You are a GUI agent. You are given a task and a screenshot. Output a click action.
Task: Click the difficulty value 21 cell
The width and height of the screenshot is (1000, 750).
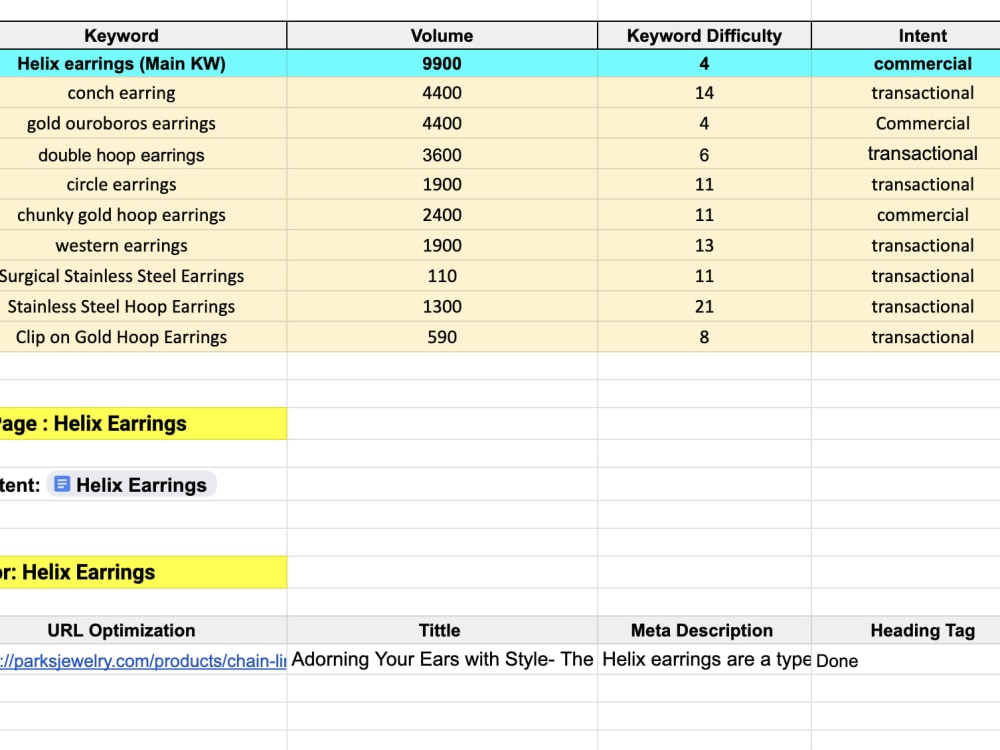704,307
